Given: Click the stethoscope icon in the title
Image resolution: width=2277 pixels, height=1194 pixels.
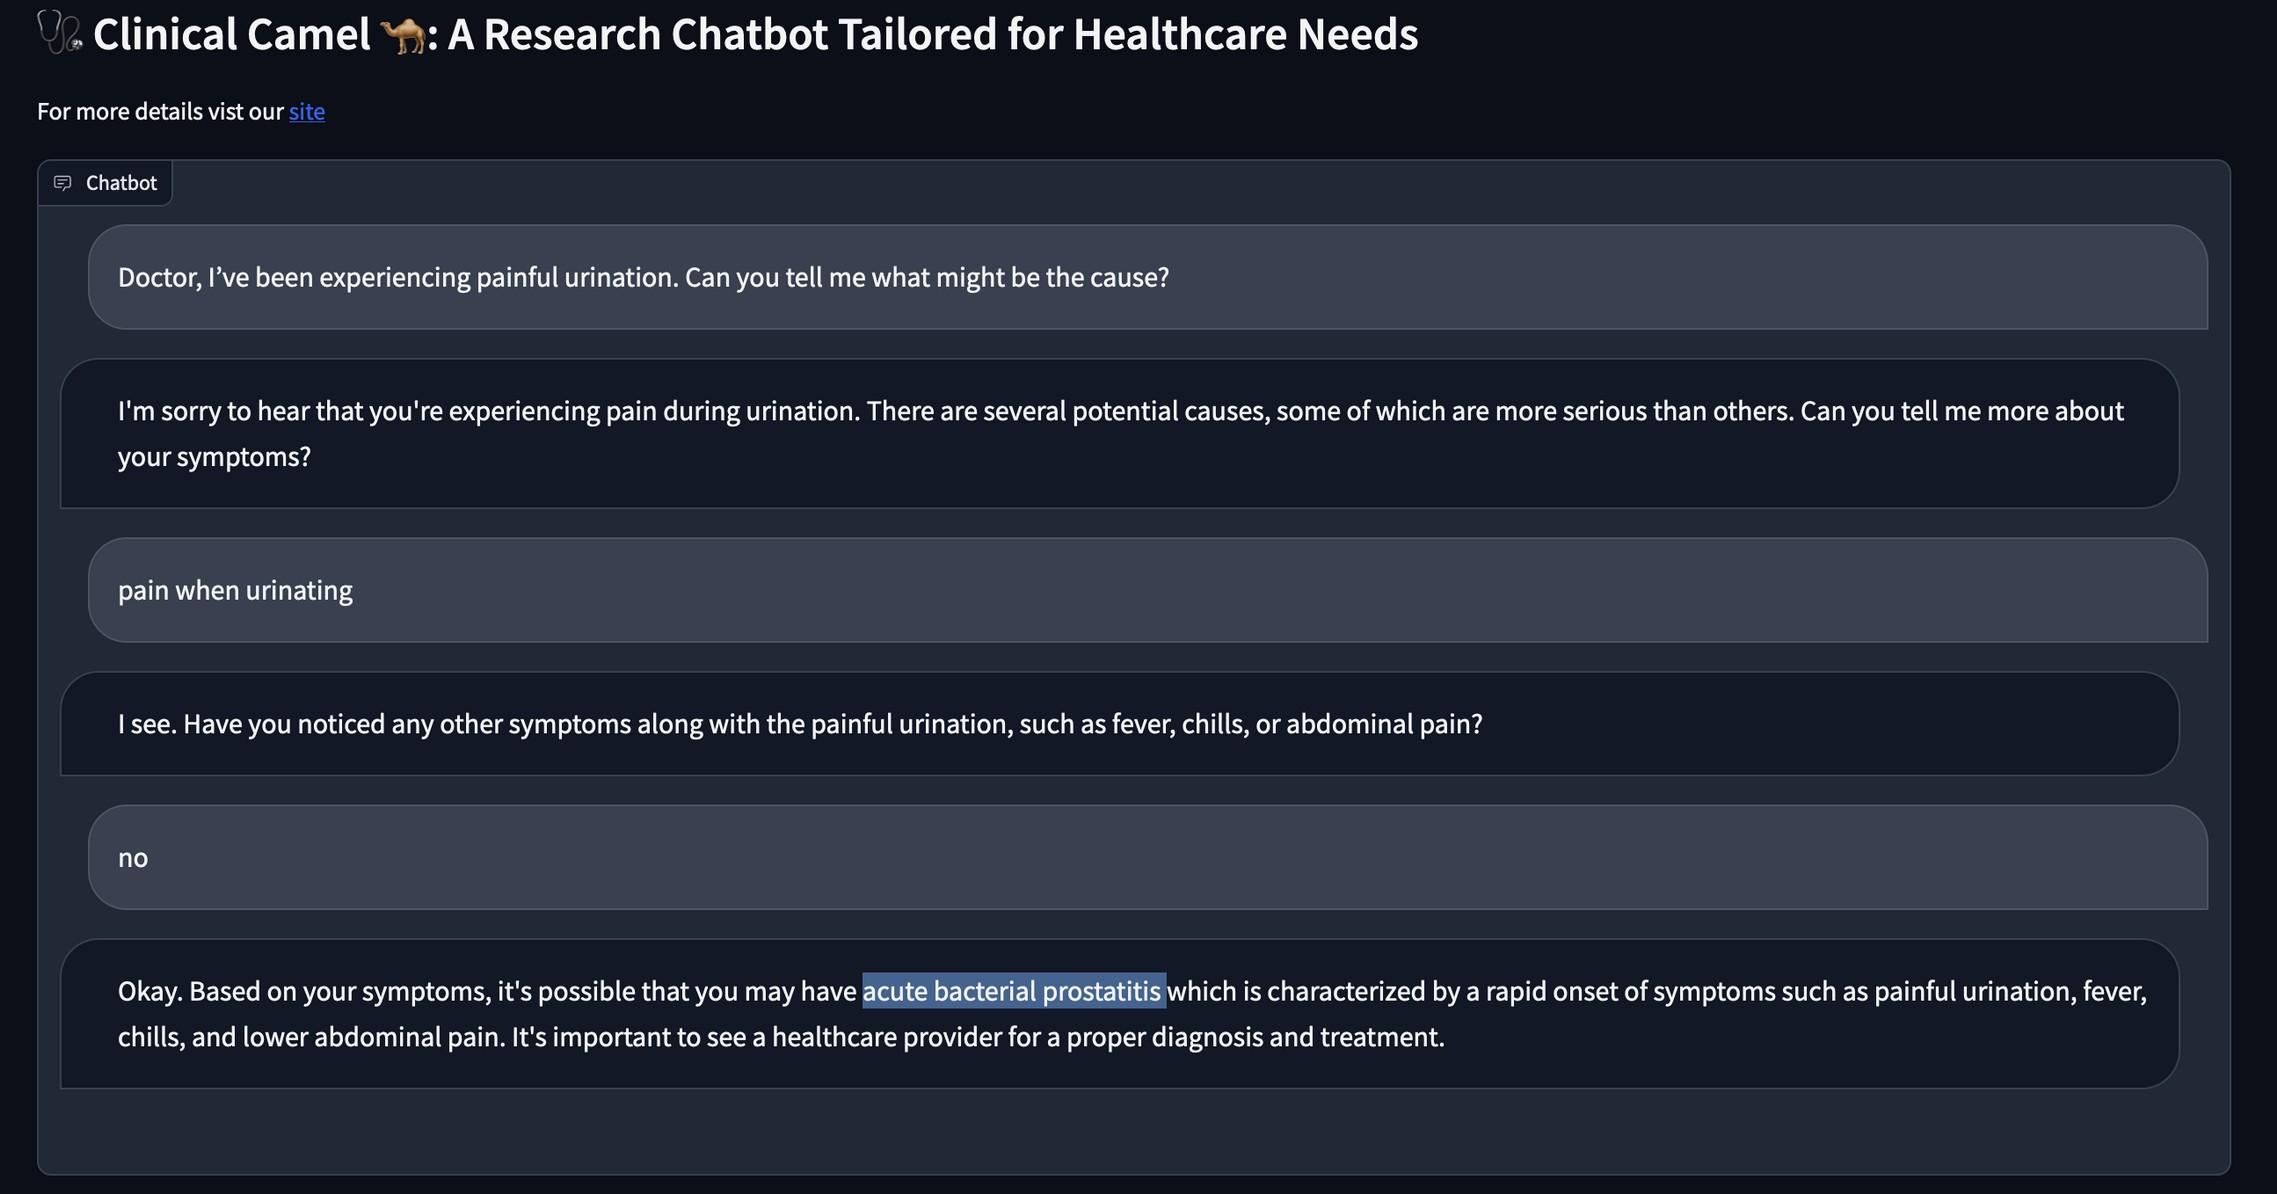Looking at the screenshot, I should coord(60,32).
